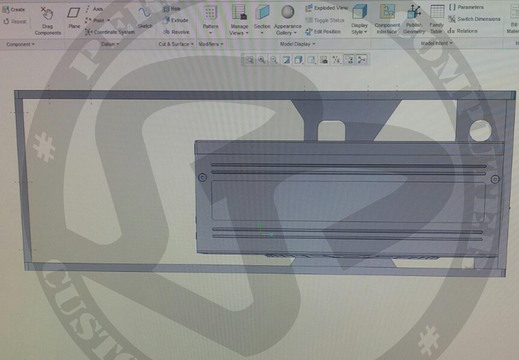This screenshot has width=519, height=360.
Task: Open Relations editor
Action: pos(462,31)
